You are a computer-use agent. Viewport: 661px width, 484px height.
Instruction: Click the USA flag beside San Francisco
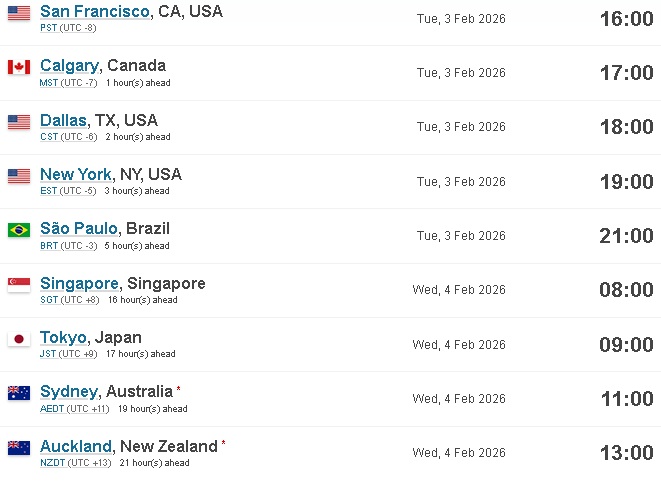point(19,13)
